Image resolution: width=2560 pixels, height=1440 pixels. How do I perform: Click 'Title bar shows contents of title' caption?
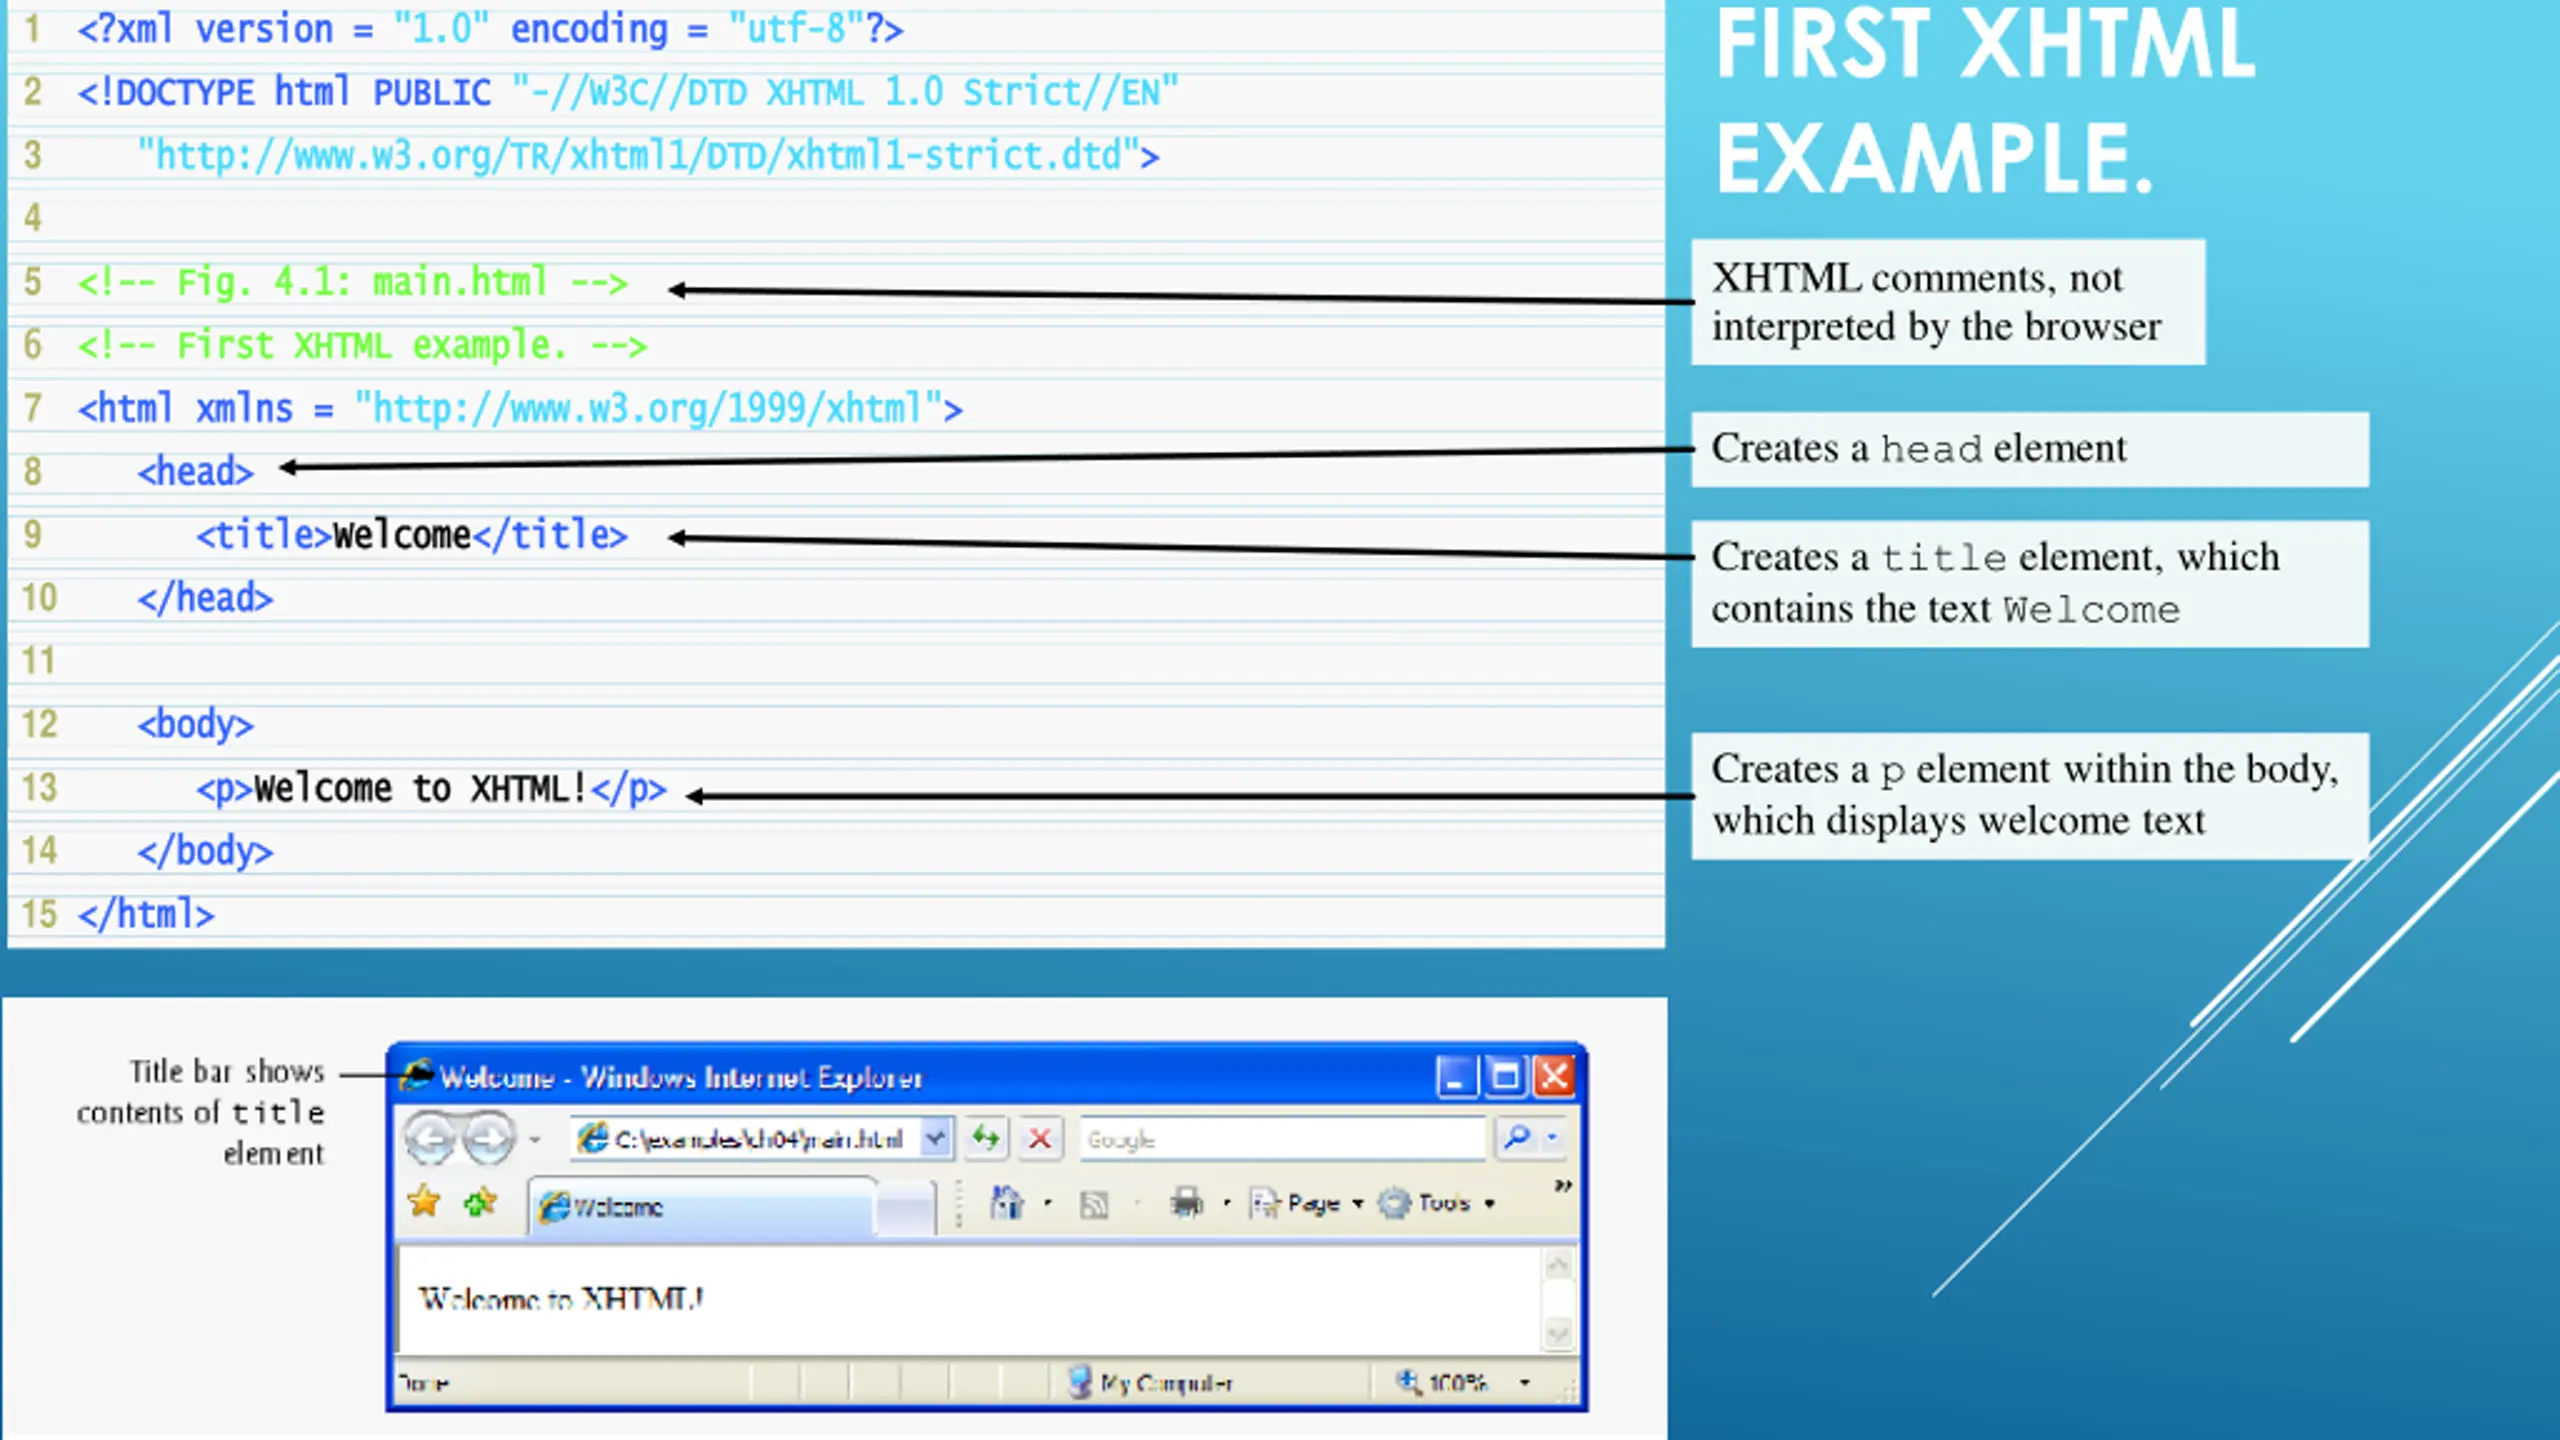pyautogui.click(x=201, y=1112)
